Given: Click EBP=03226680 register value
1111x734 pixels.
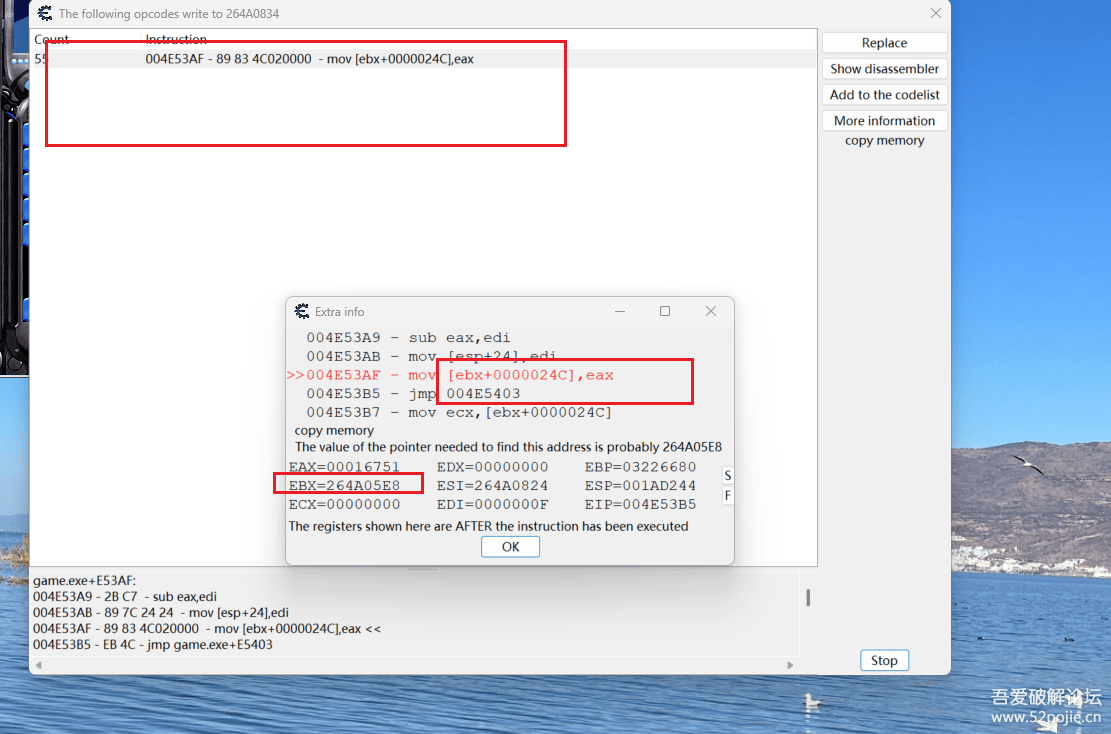Looking at the screenshot, I should tap(641, 467).
